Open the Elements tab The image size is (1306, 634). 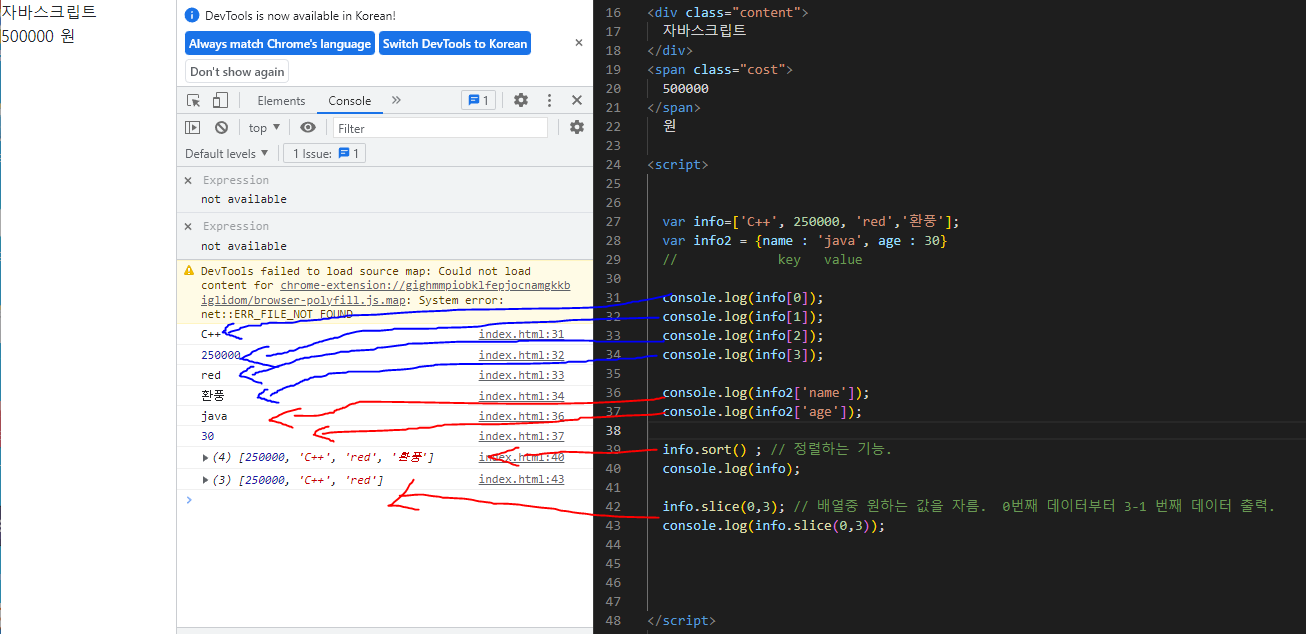click(281, 100)
